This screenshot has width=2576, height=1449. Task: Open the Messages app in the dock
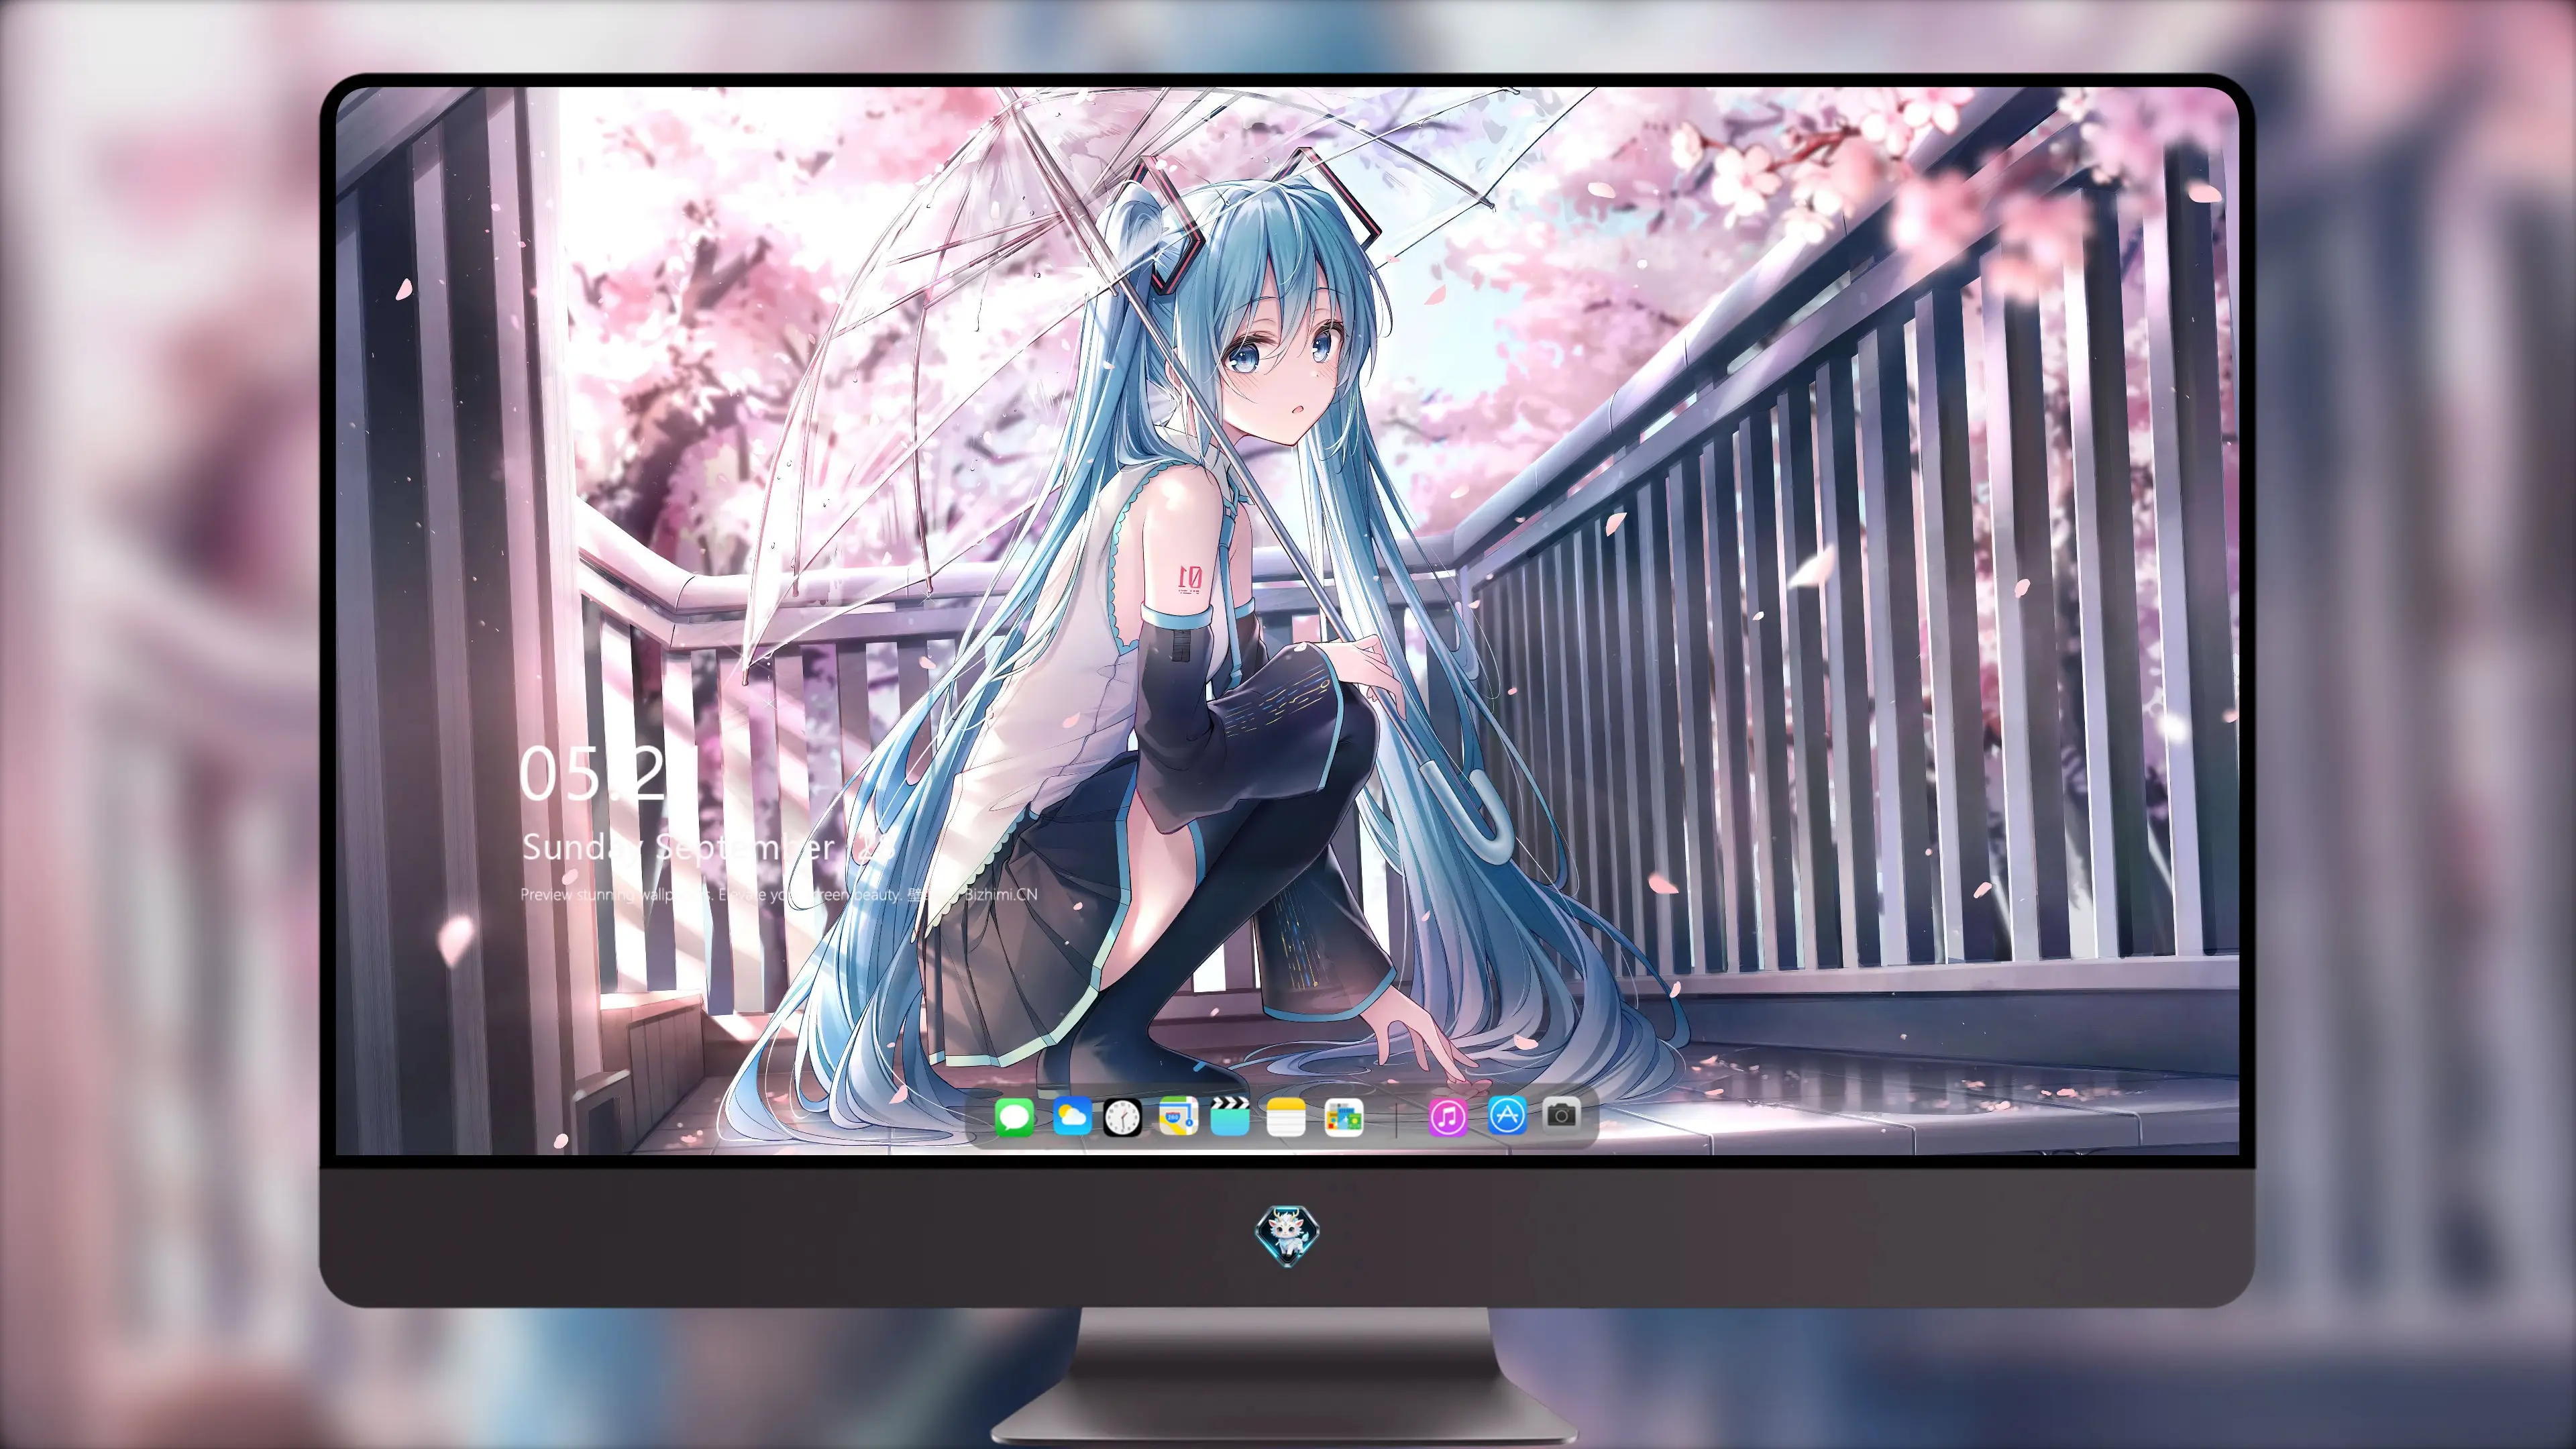point(1014,1117)
